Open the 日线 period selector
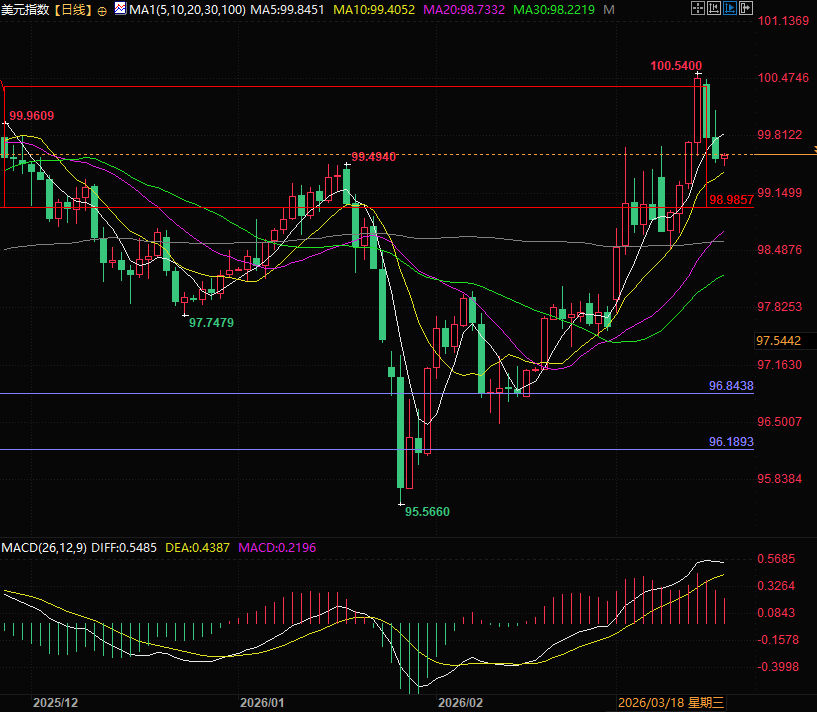Viewport: 817px width, 712px height. pos(72,10)
